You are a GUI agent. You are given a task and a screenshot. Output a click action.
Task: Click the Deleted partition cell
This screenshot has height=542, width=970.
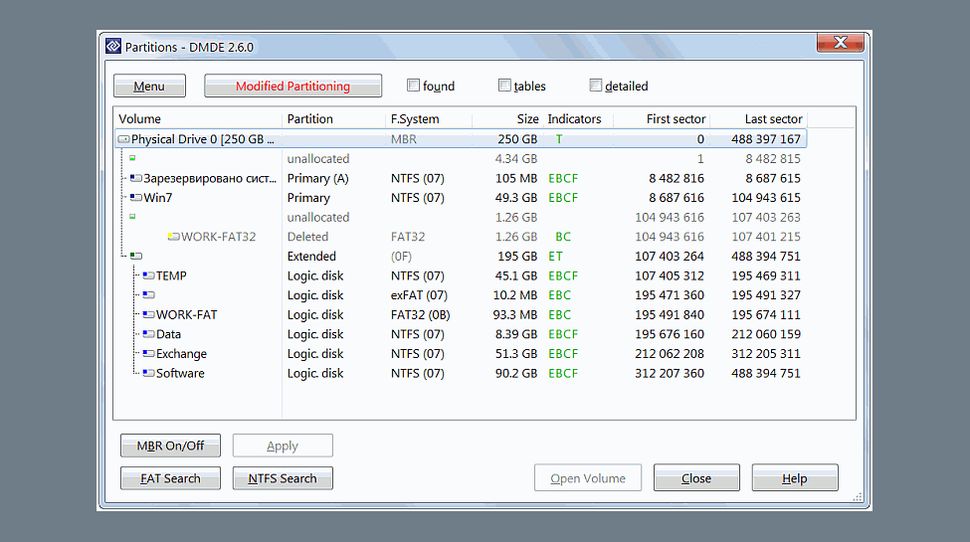tap(307, 236)
